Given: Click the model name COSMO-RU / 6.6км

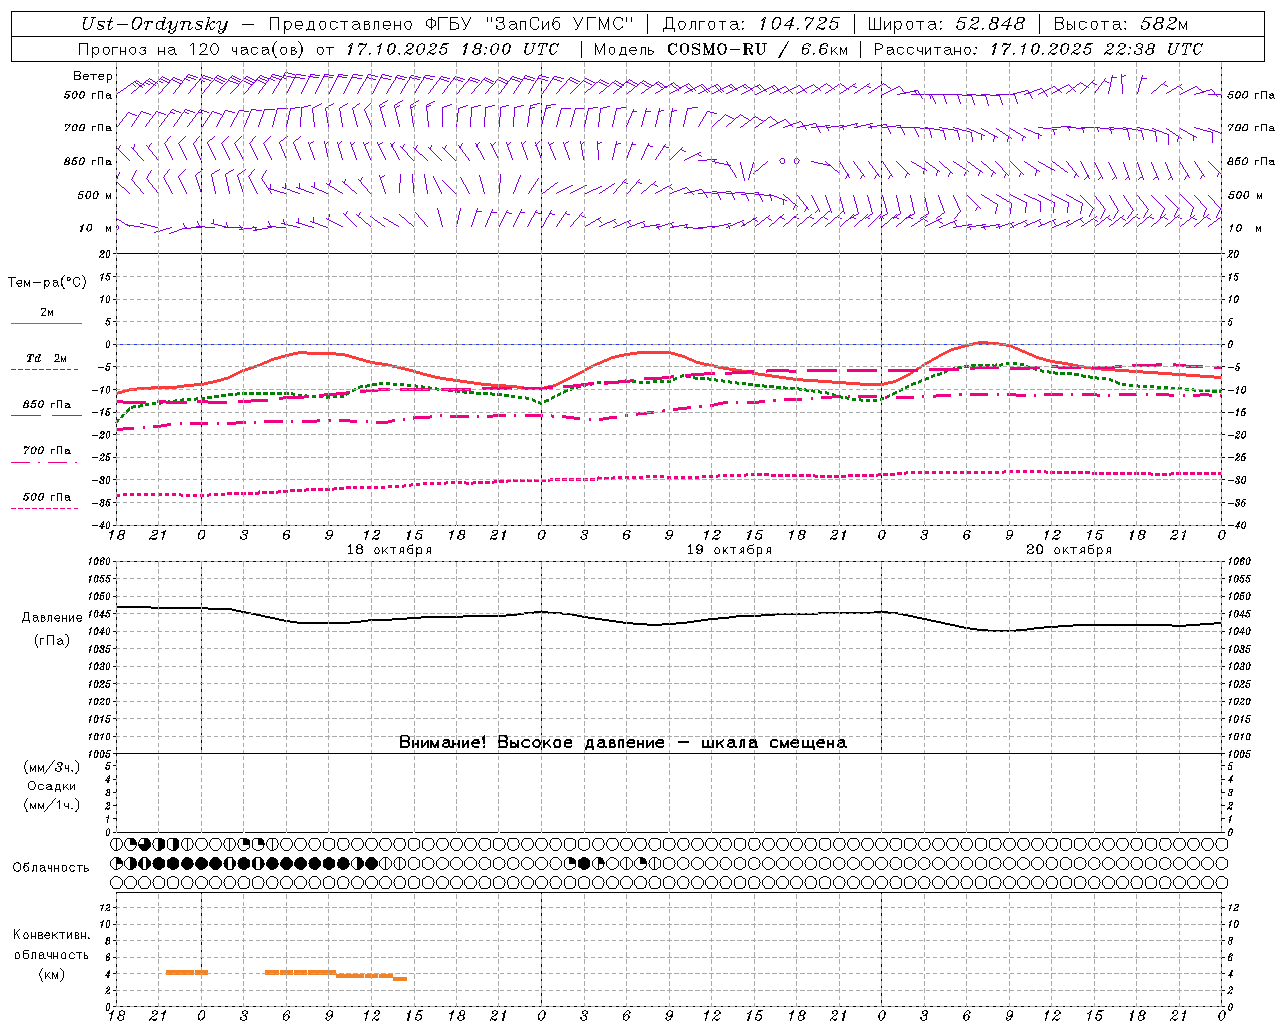Looking at the screenshot, I should (757, 49).
